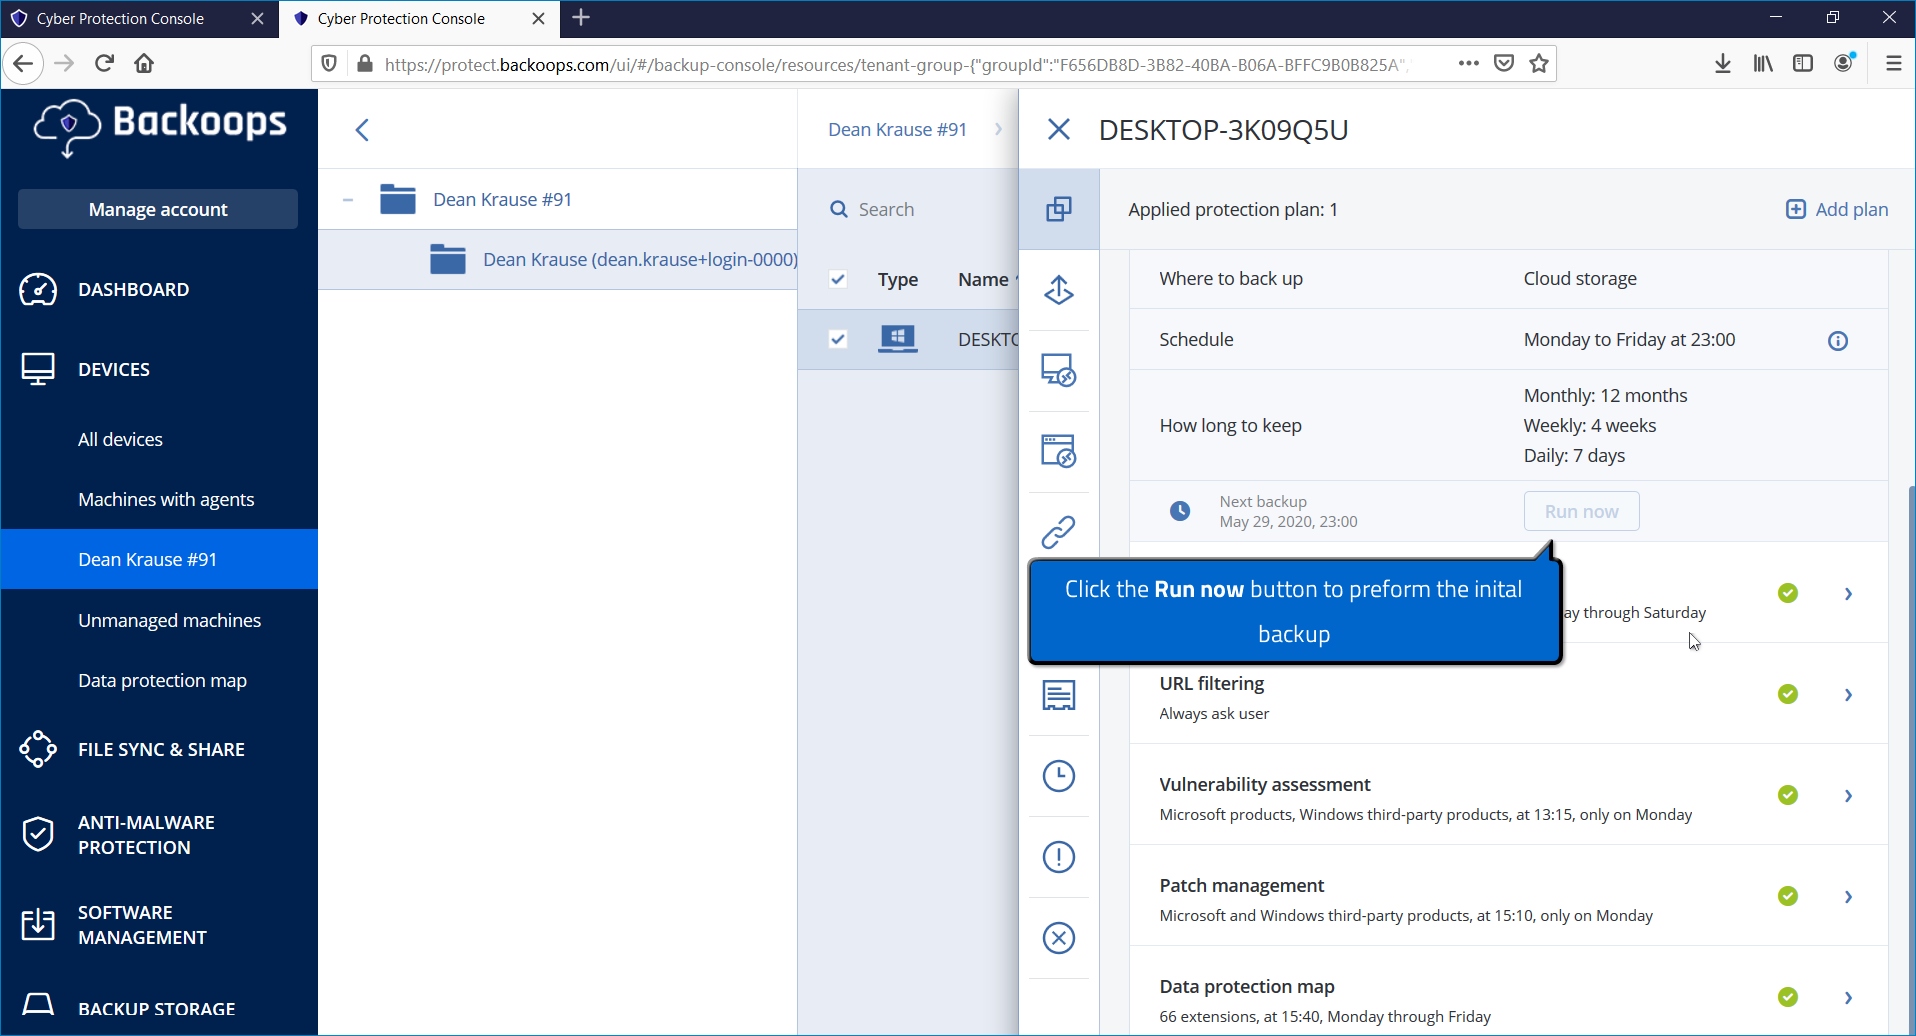Collapse the Dean Krause #91 tree node
The image size is (1916, 1036).
[x=347, y=200]
